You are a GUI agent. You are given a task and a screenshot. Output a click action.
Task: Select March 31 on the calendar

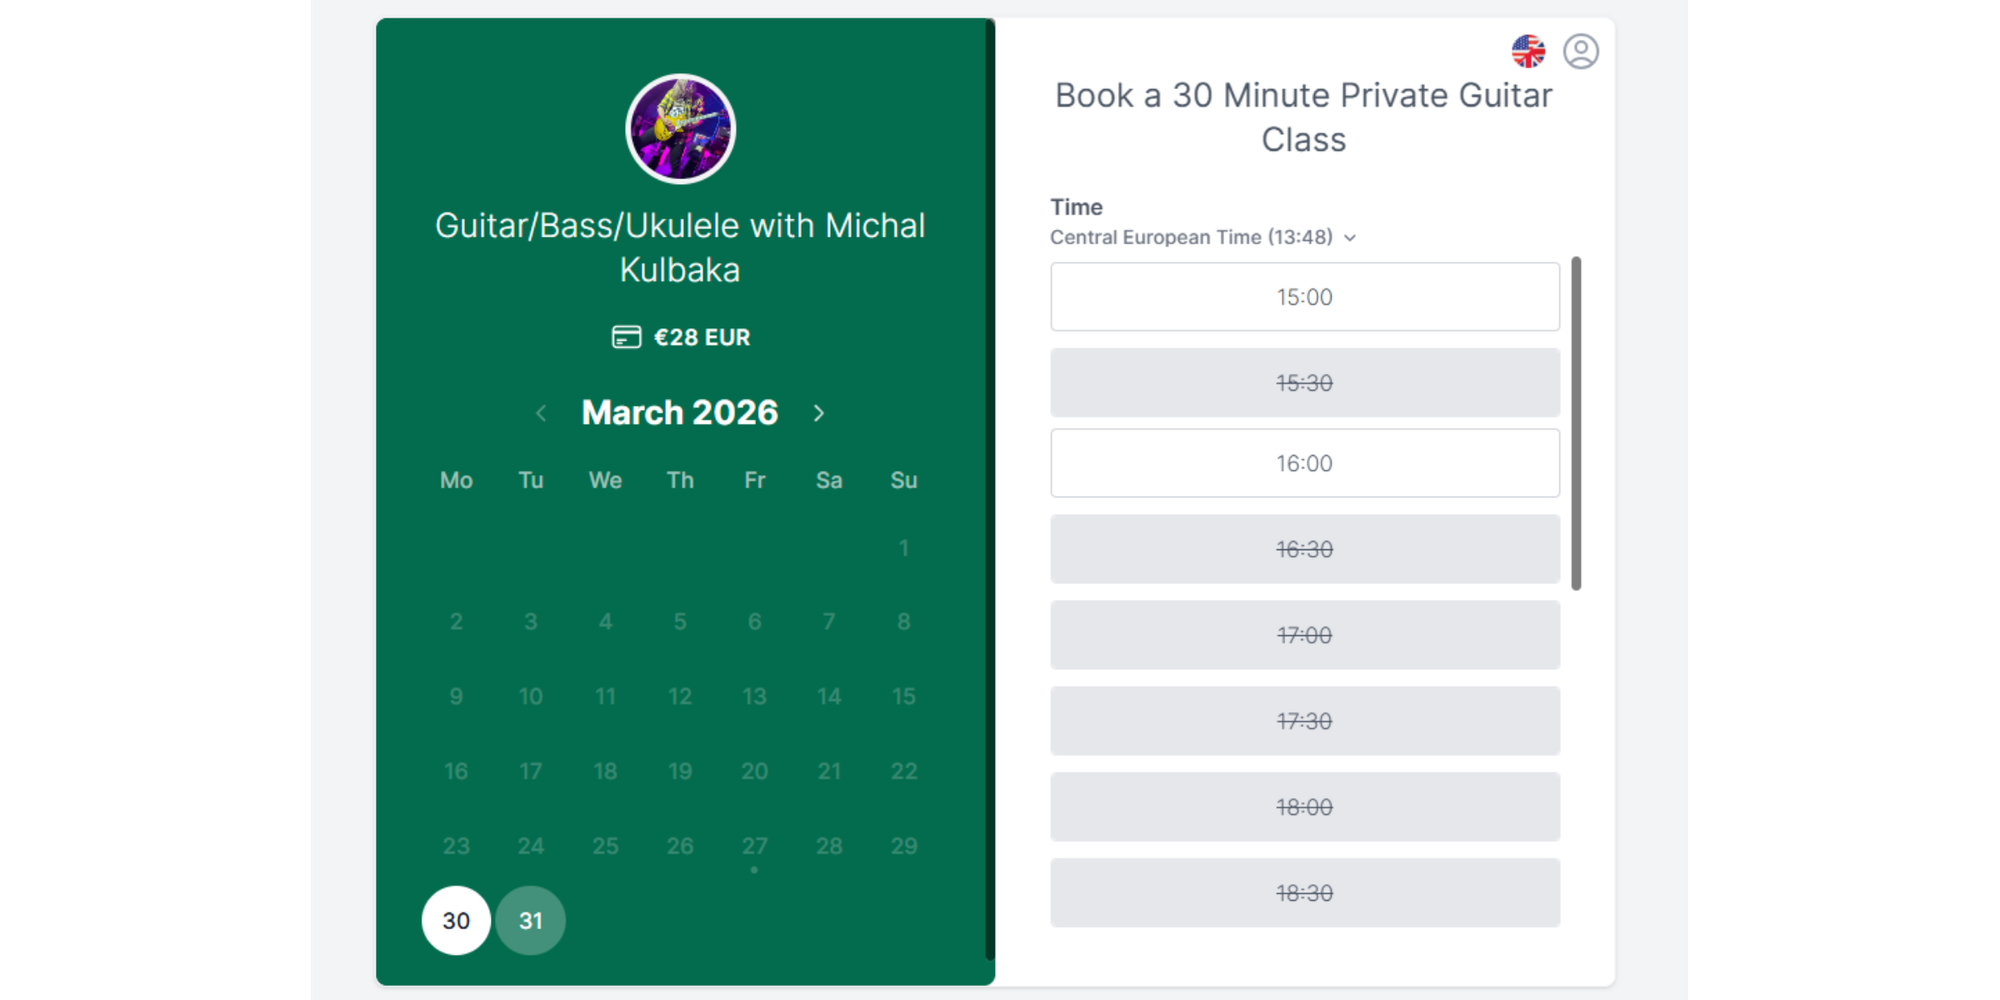click(x=531, y=920)
